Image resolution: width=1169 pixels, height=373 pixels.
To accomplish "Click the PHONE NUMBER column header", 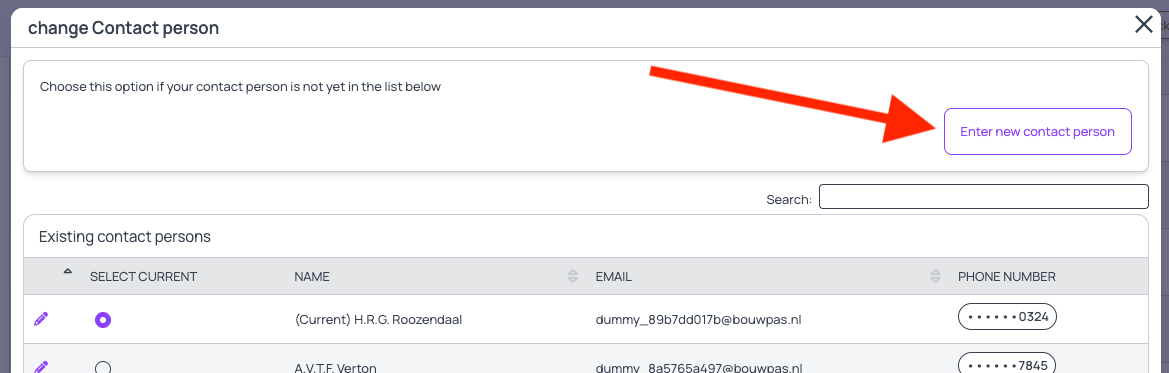I will tap(1006, 277).
